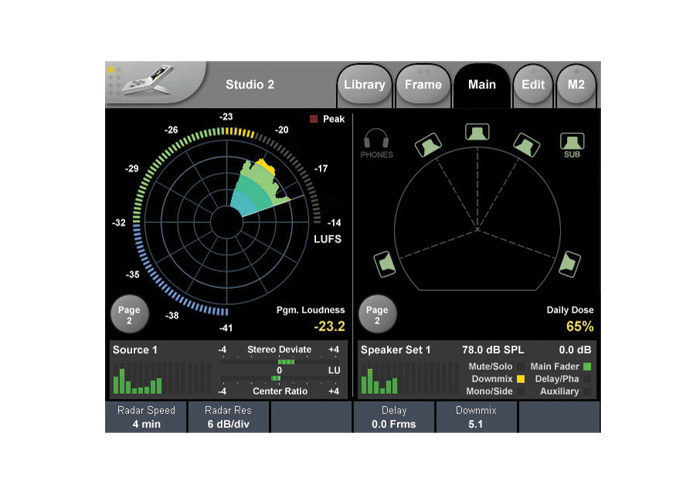Toggle the front right speaker icon
Screen dimensions: 700x500
(x=526, y=145)
